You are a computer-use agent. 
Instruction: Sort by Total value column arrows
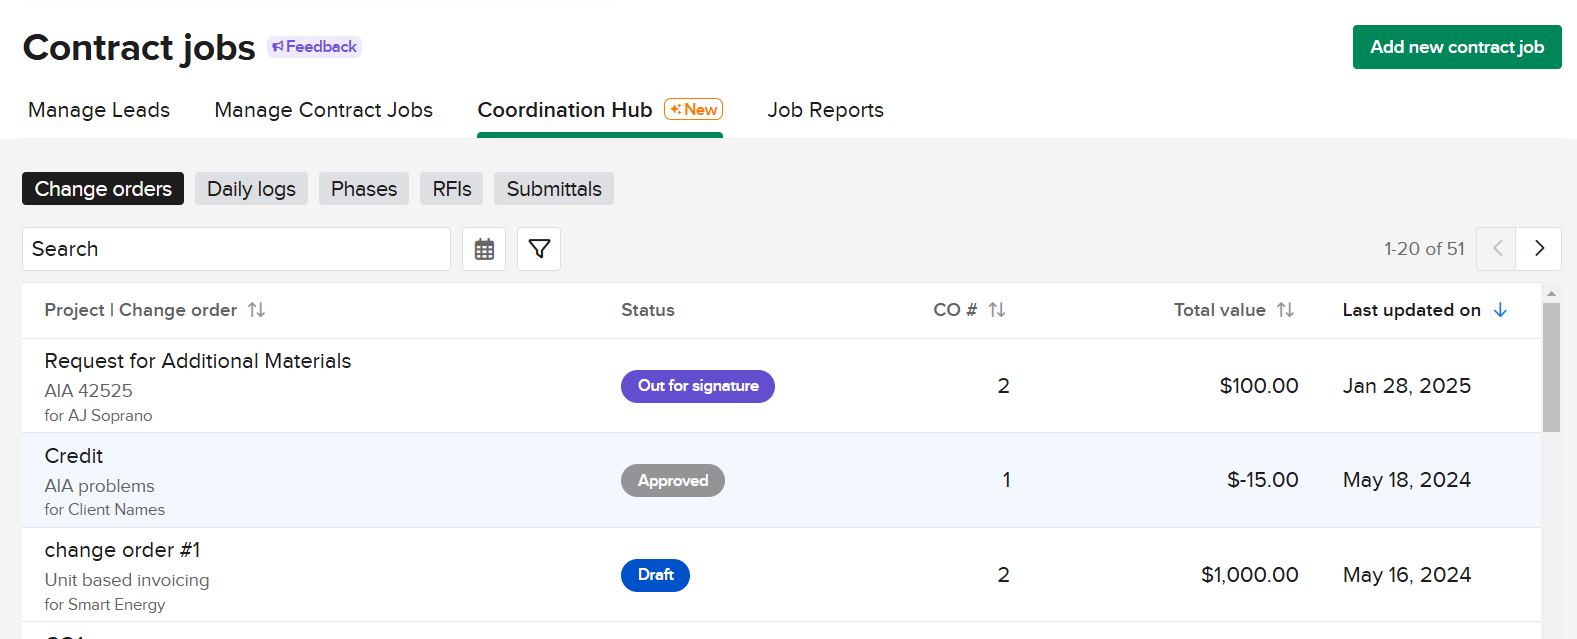pyautogui.click(x=1286, y=310)
